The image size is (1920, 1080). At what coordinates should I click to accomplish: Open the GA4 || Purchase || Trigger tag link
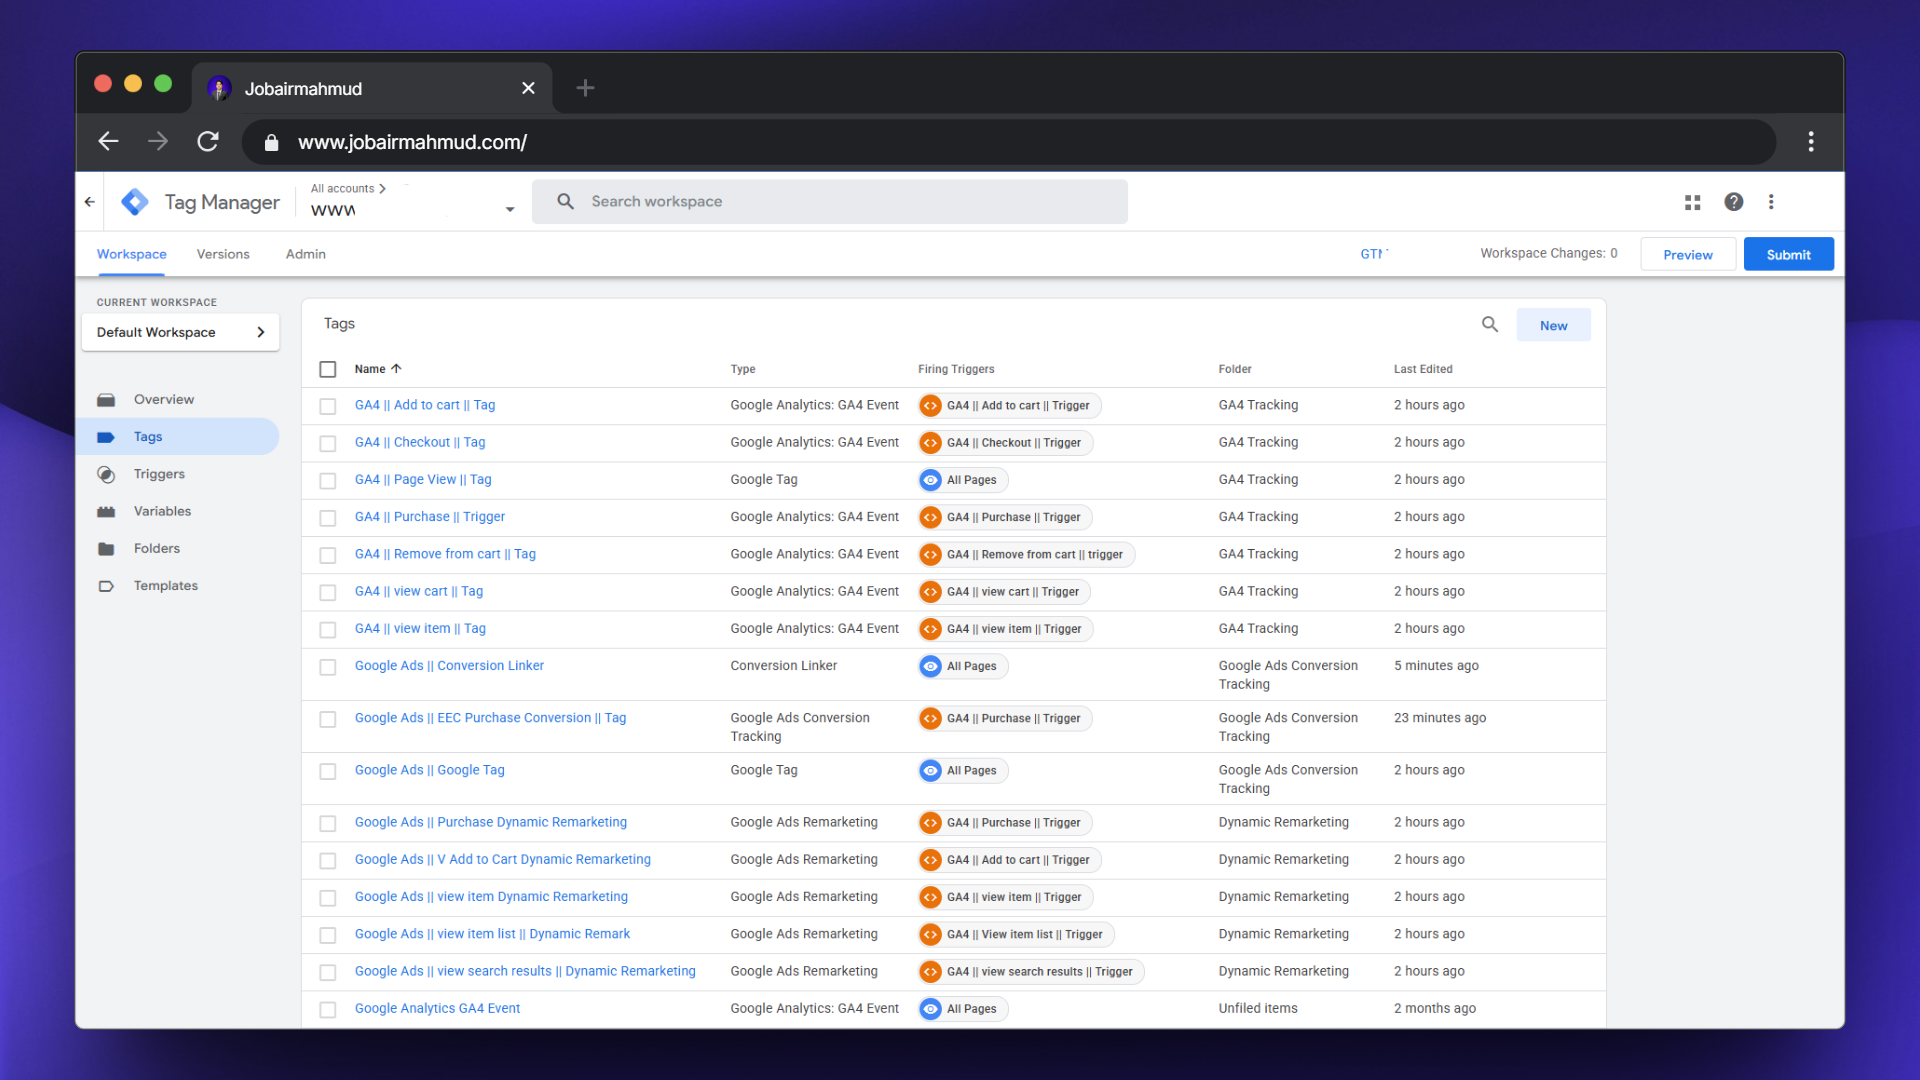430,517
